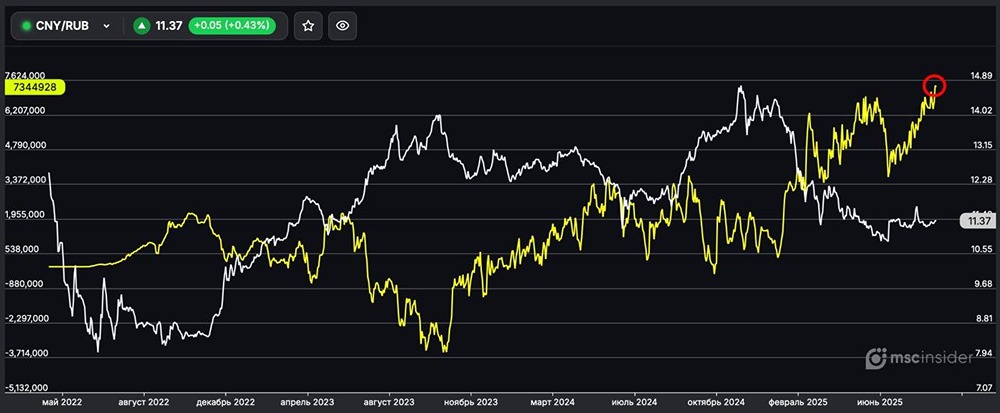Click the chevron next to CNY/RUB
This screenshot has width=1000, height=413.
click(x=107, y=26)
